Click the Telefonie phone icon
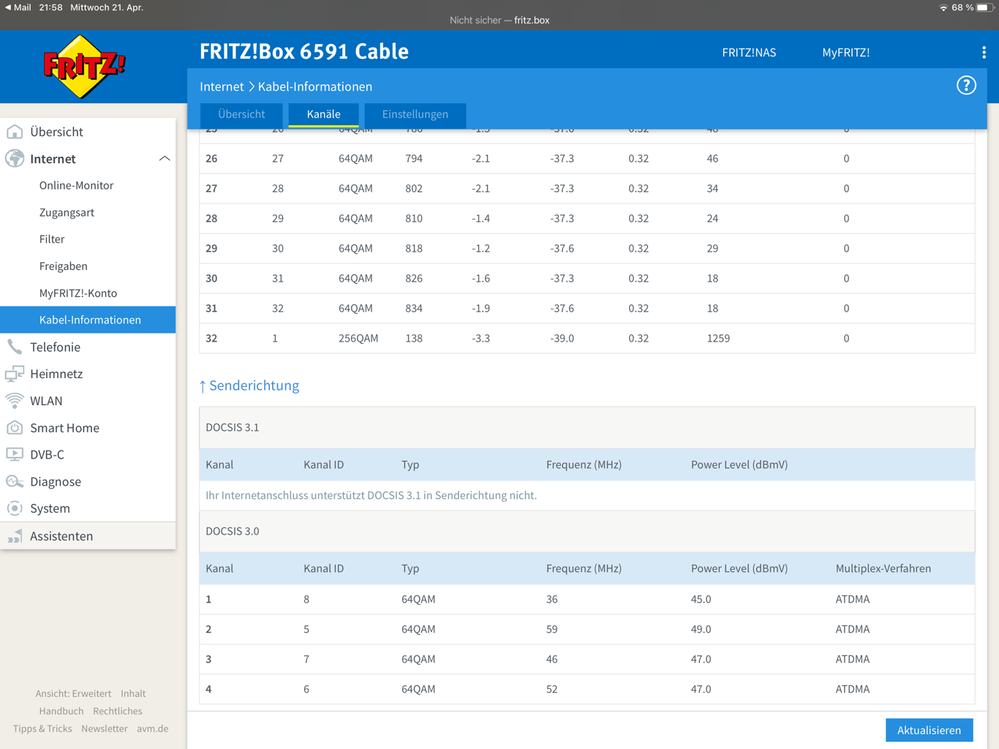Screen dimensions: 999x749 pyautogui.click(x=15, y=347)
